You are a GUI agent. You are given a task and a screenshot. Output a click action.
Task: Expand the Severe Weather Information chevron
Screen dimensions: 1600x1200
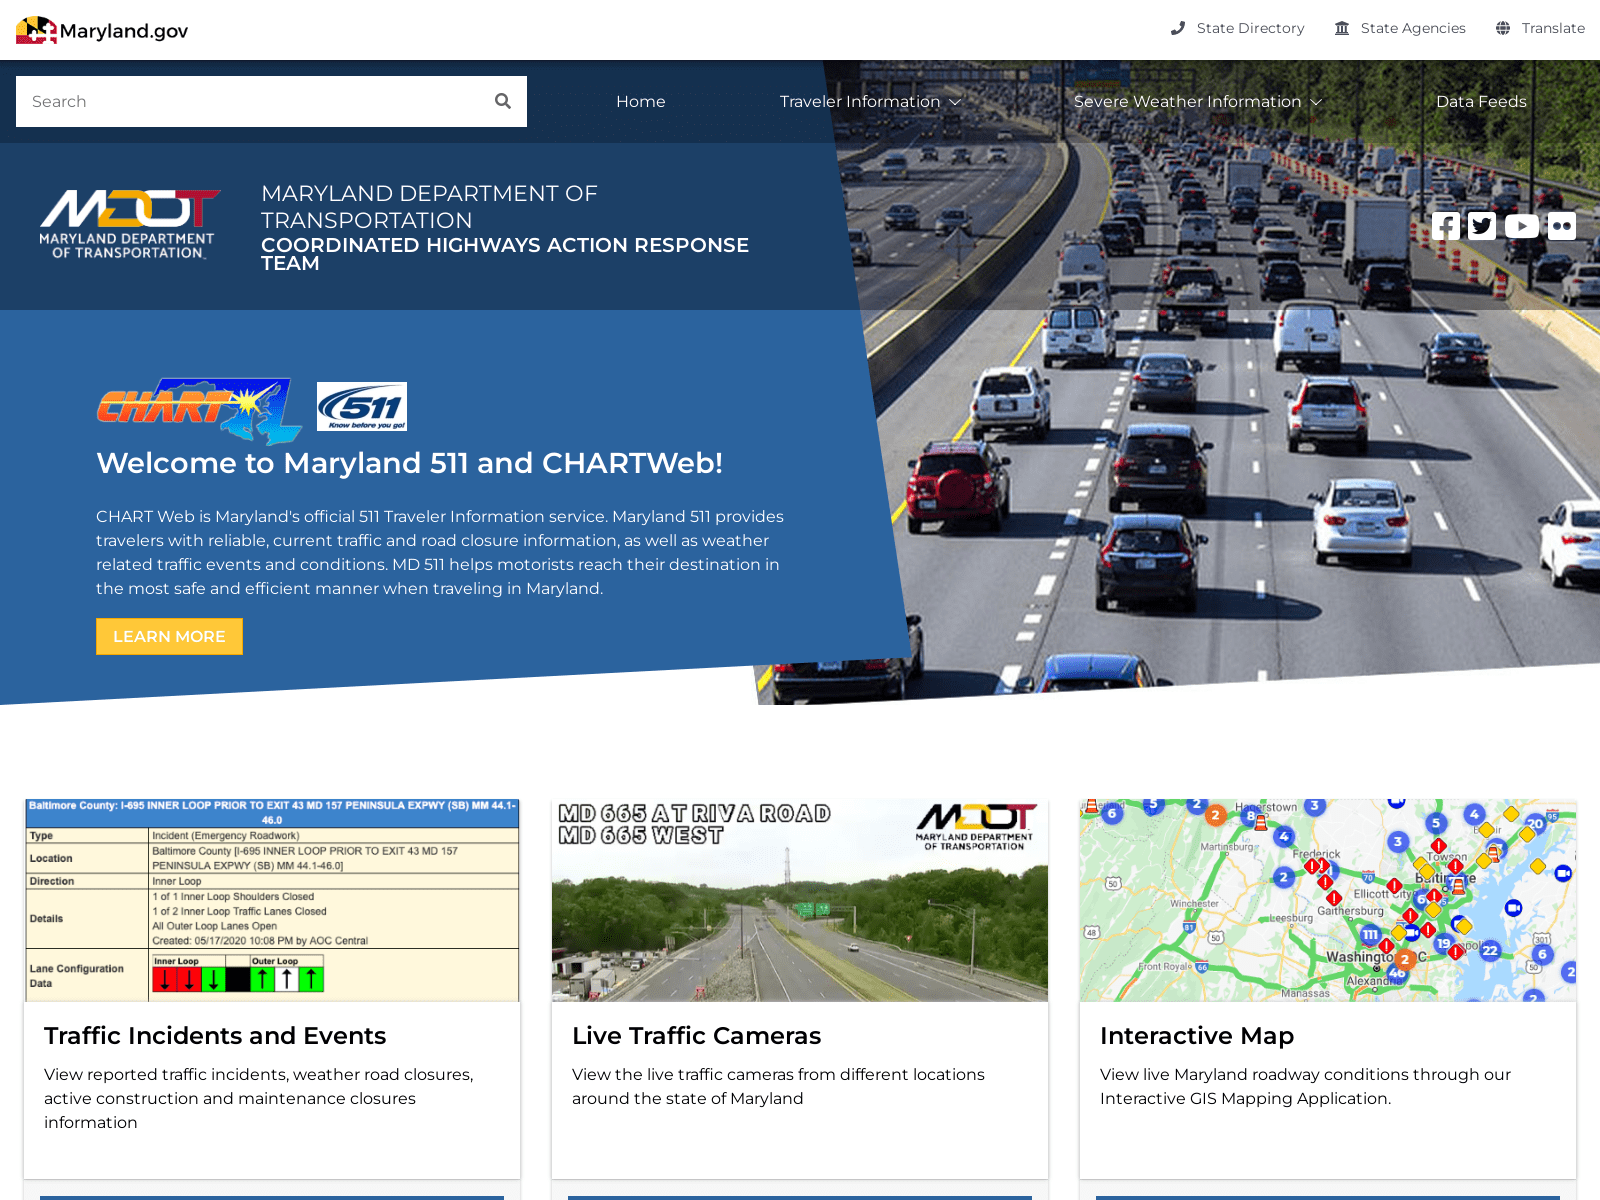(x=1316, y=102)
